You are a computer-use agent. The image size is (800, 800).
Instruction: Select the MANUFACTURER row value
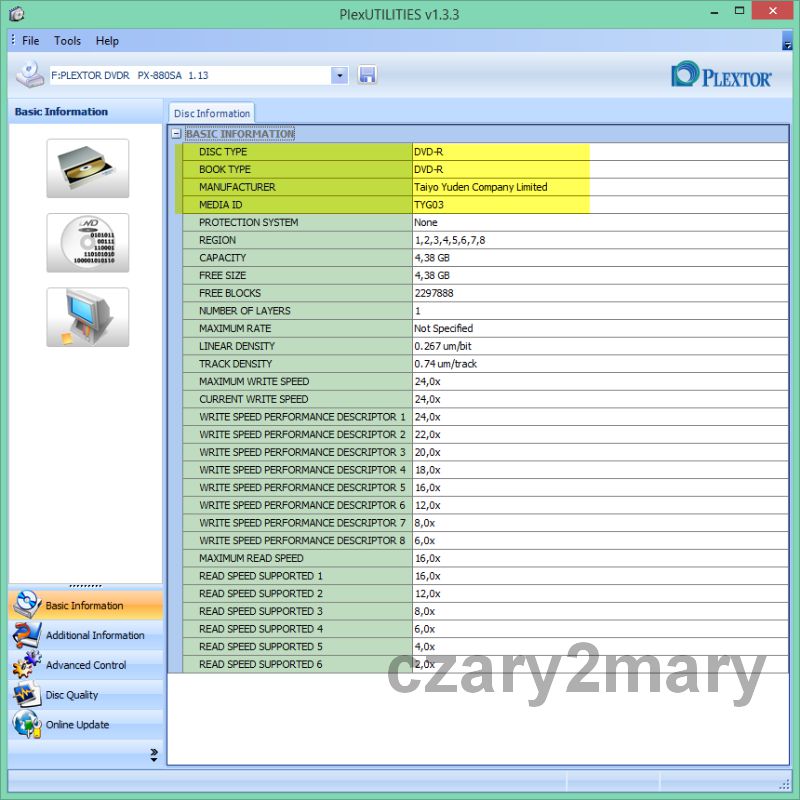[x=481, y=187]
